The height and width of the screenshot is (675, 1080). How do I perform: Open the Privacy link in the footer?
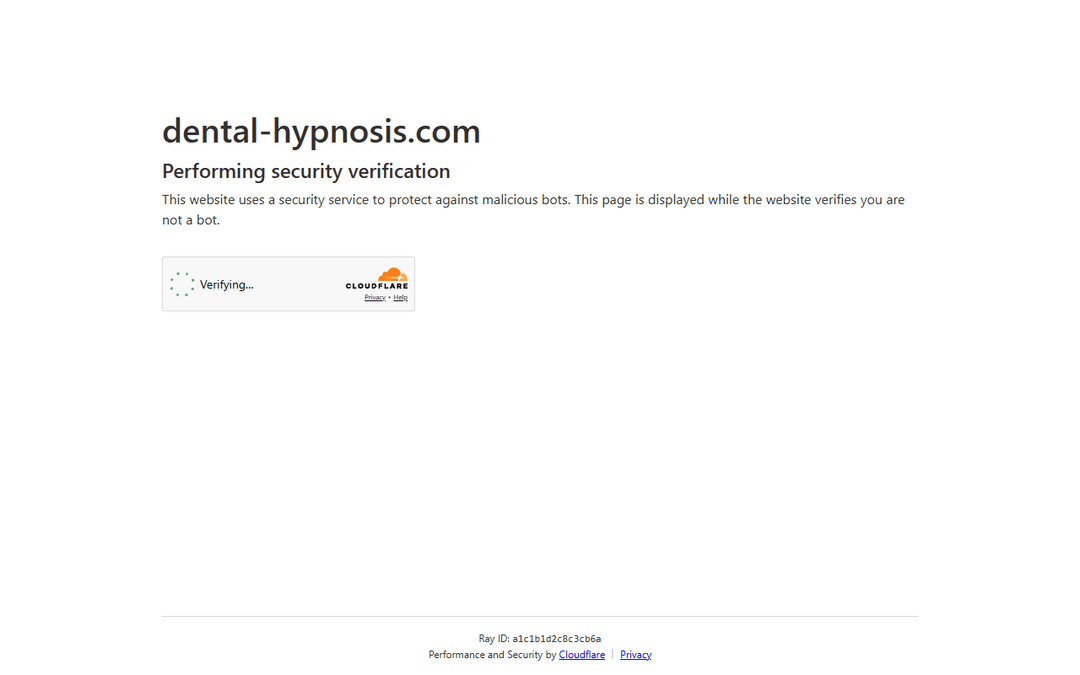pos(635,654)
